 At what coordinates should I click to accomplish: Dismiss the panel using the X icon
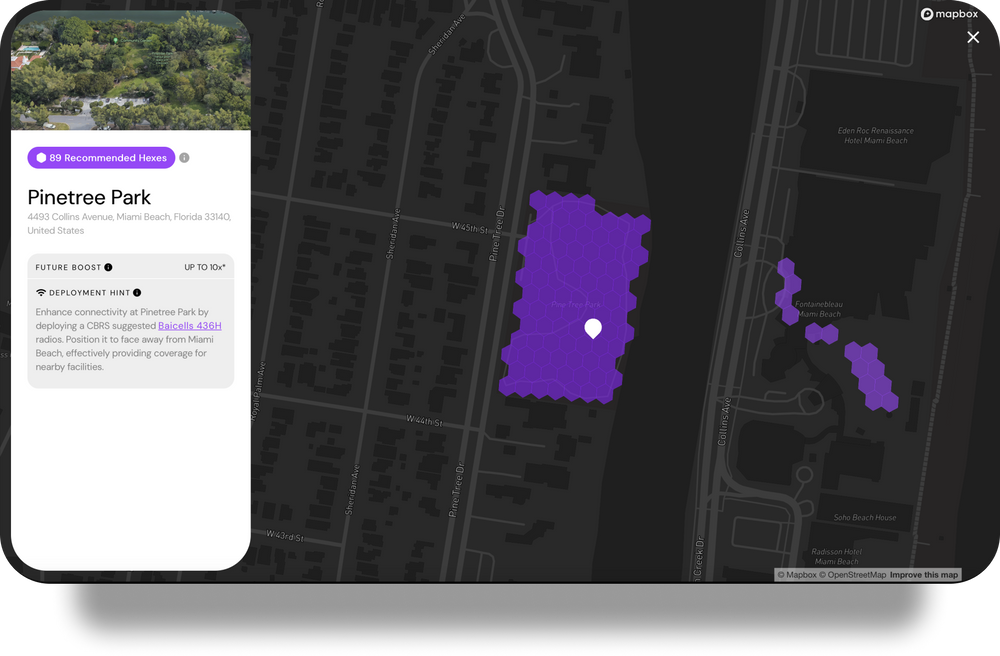coord(973,37)
